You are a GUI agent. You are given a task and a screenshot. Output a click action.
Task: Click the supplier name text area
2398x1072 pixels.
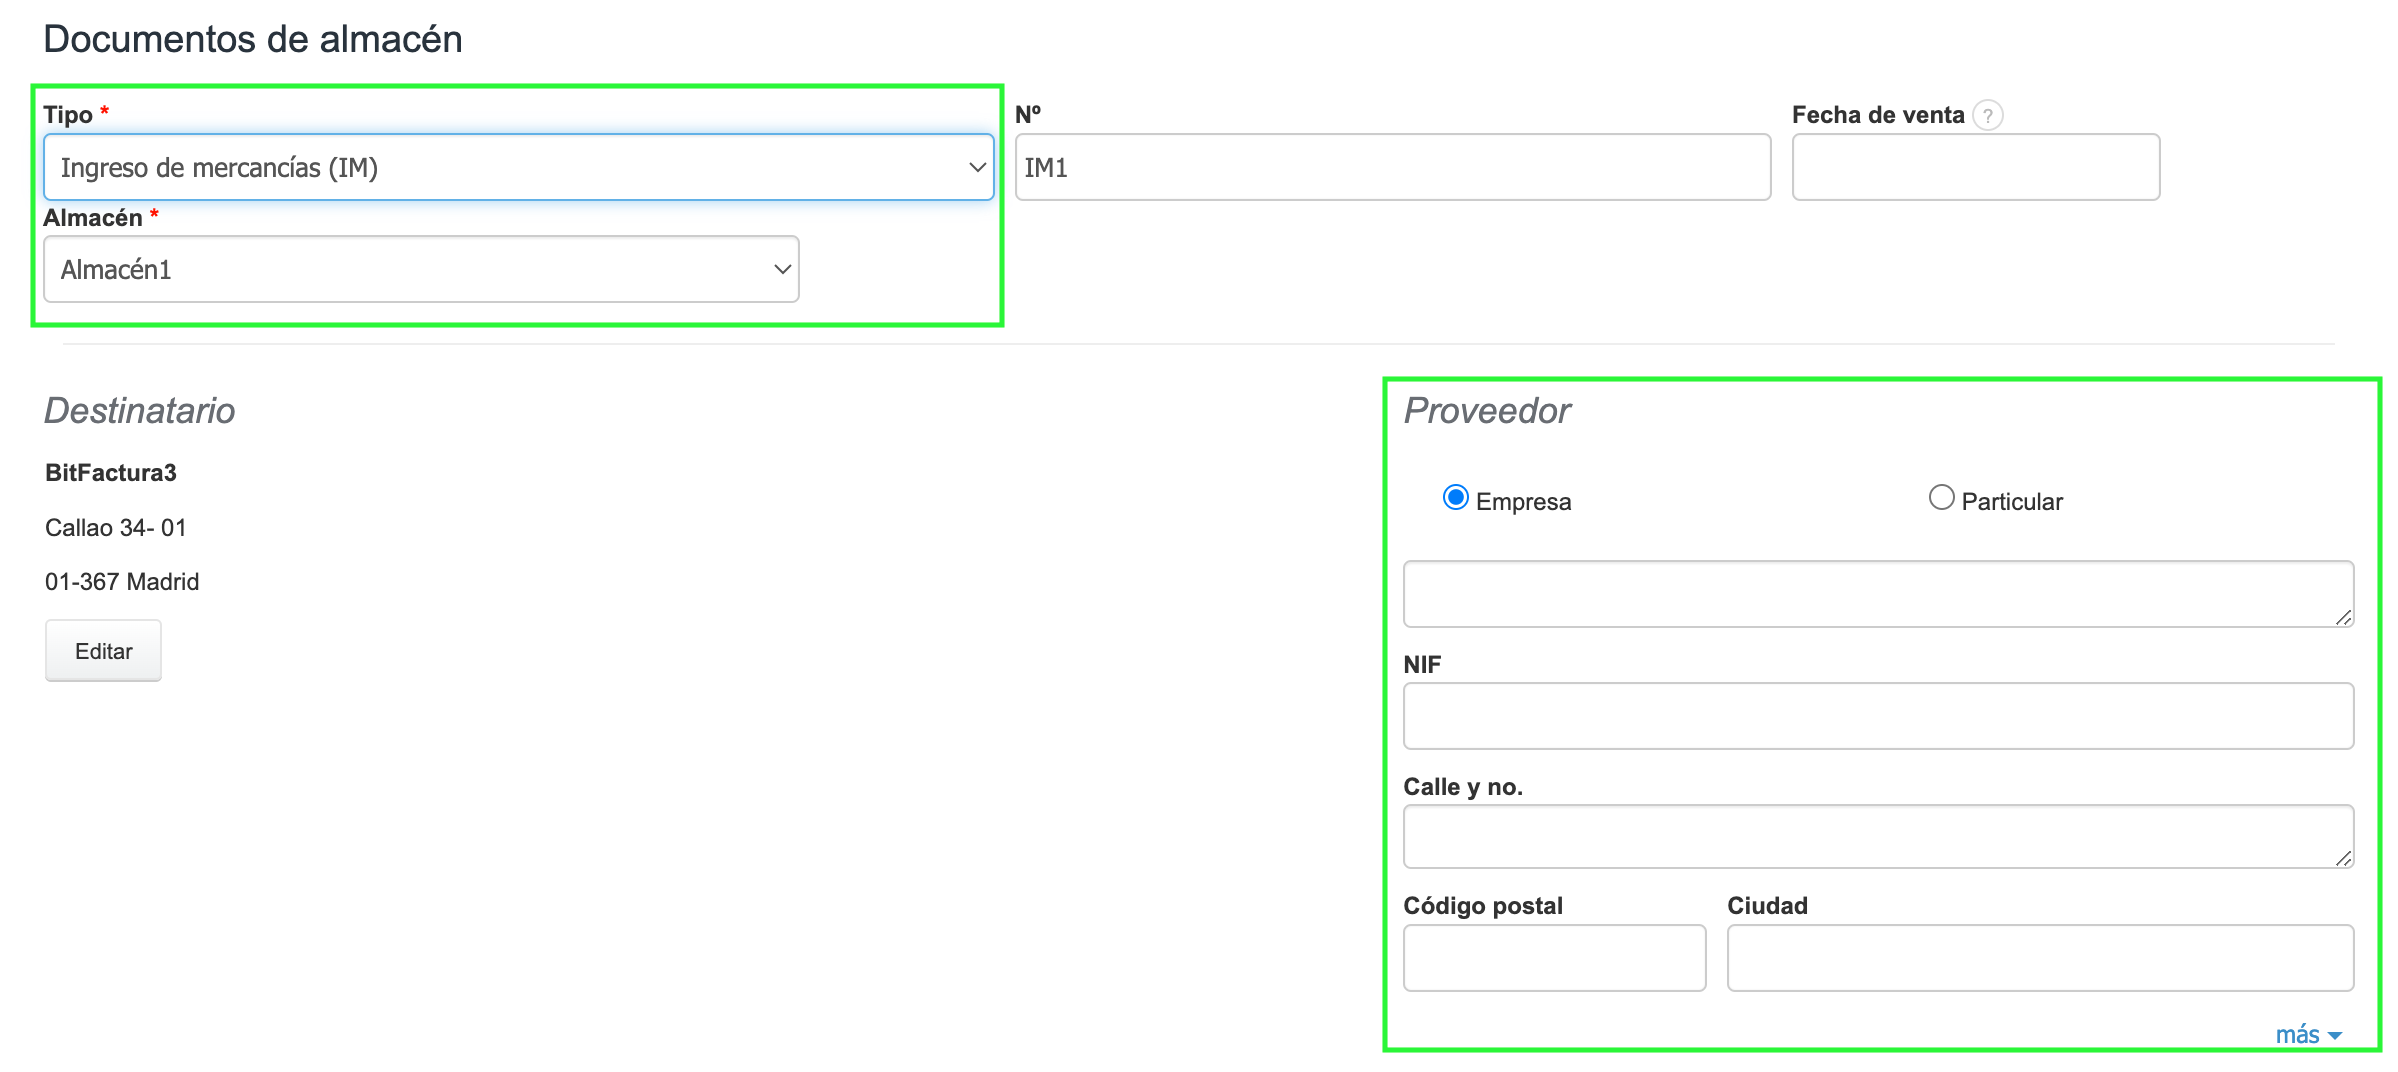pyautogui.click(x=1876, y=594)
